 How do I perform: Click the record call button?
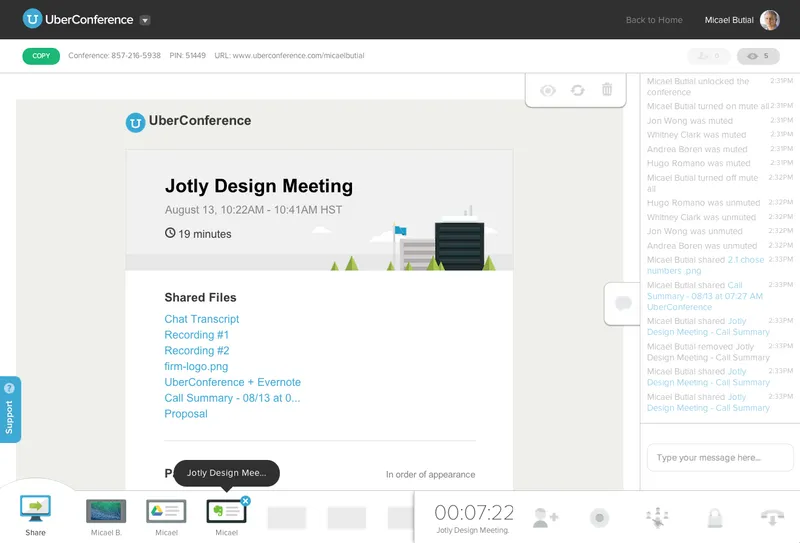pyautogui.click(x=599, y=518)
